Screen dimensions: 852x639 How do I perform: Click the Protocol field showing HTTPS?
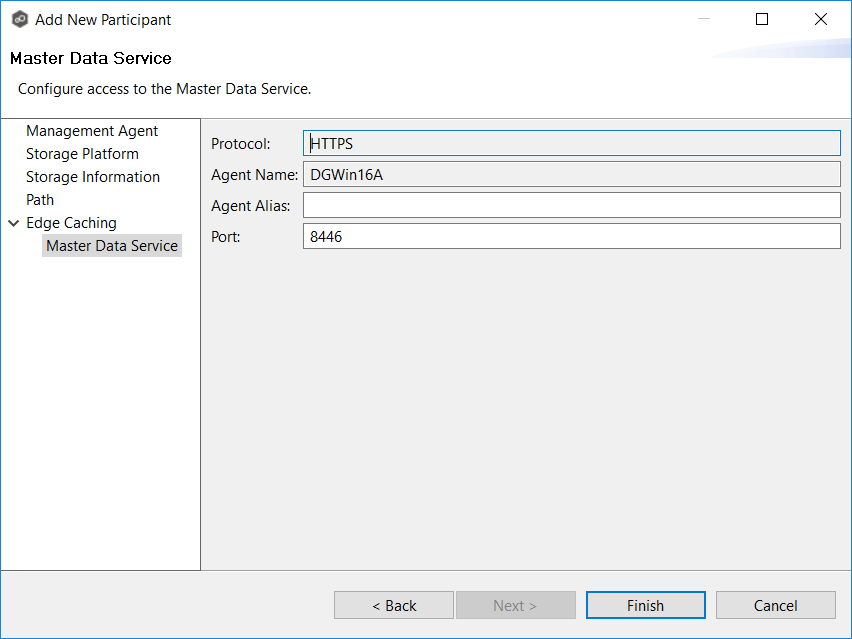click(x=571, y=144)
